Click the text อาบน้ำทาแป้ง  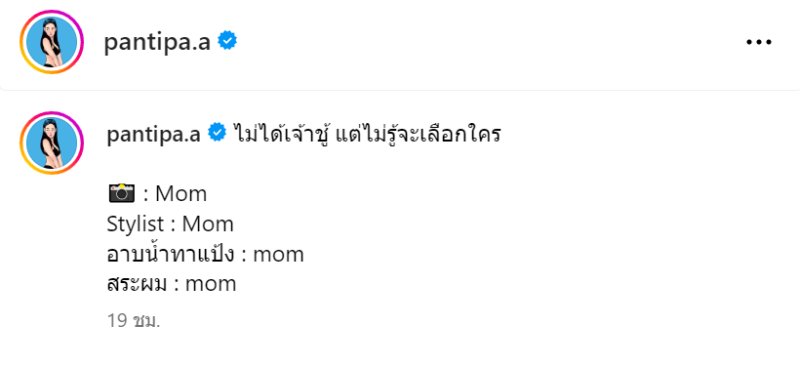tap(170, 254)
